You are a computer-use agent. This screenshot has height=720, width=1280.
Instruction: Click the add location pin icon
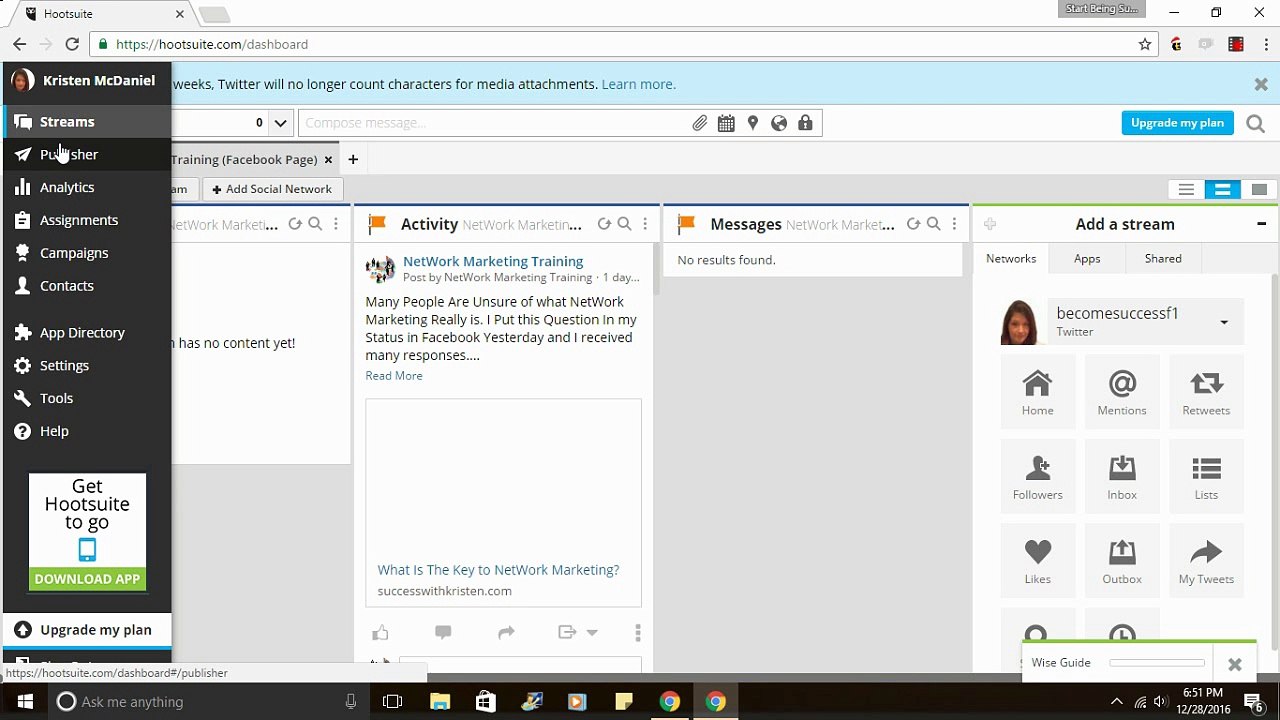753,123
